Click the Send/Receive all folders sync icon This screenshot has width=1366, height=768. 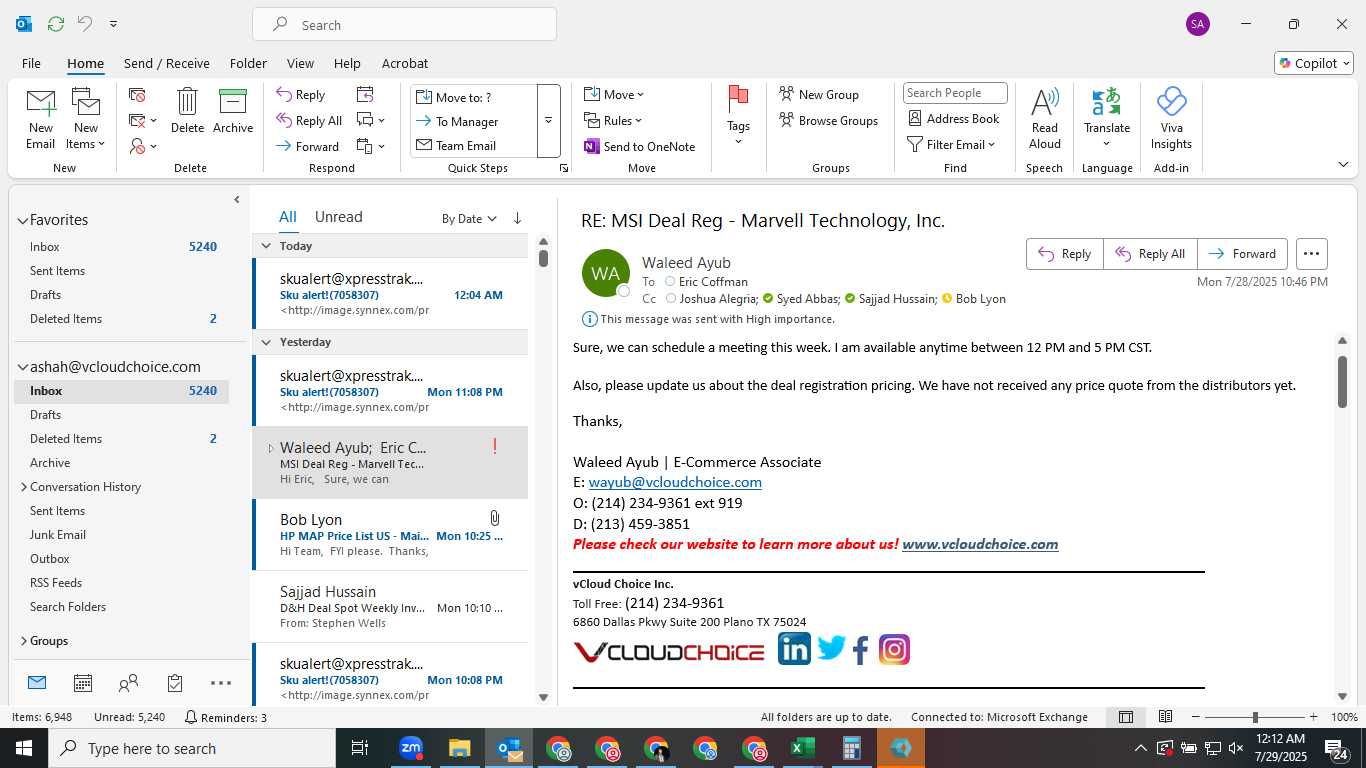coord(56,24)
